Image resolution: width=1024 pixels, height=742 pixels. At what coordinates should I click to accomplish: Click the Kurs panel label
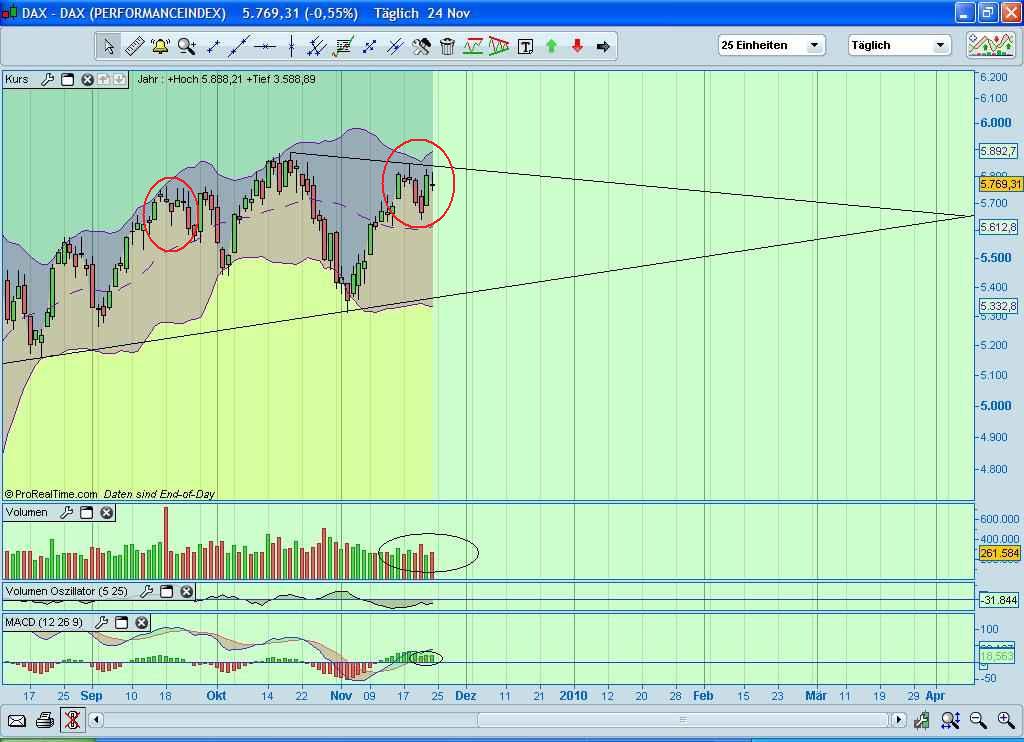pos(17,79)
